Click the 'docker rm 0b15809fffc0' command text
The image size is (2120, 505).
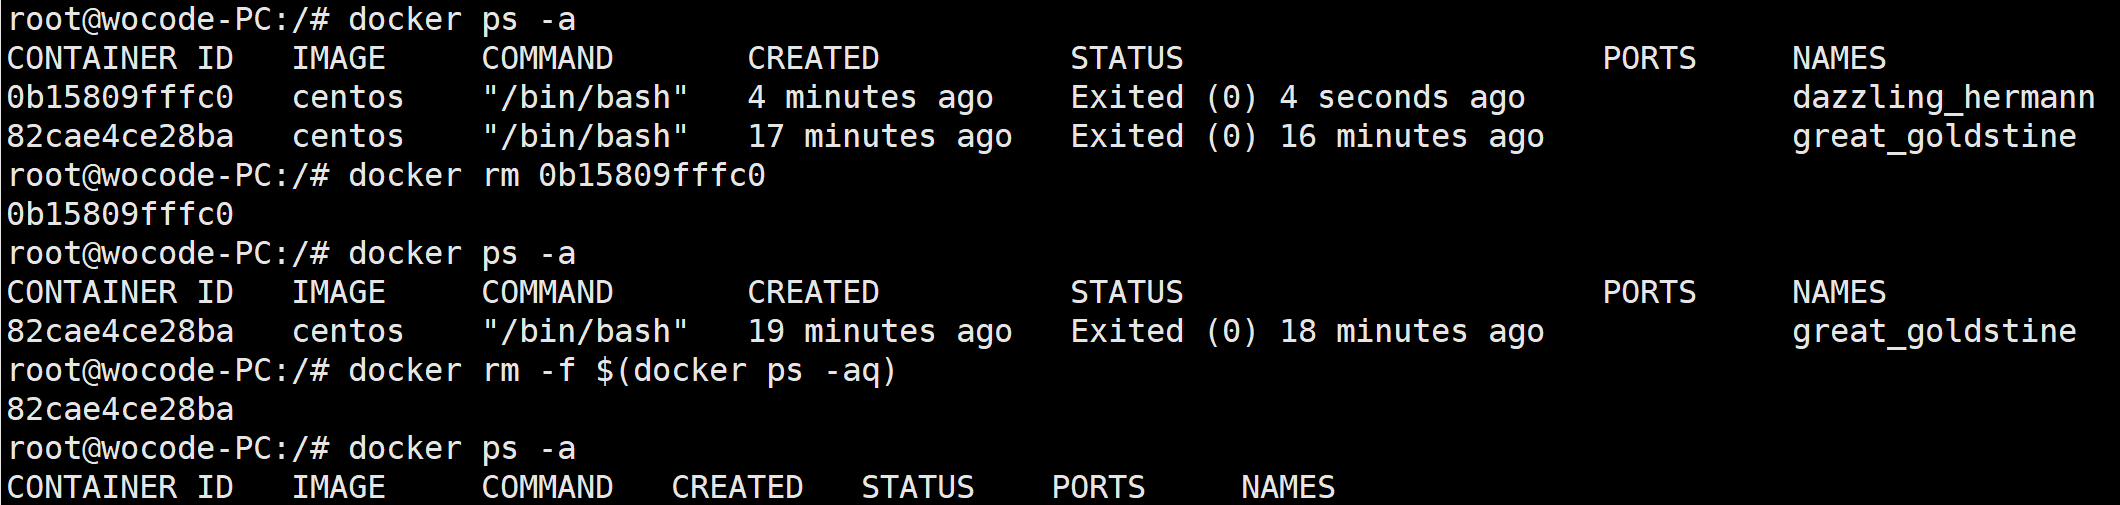click(556, 175)
